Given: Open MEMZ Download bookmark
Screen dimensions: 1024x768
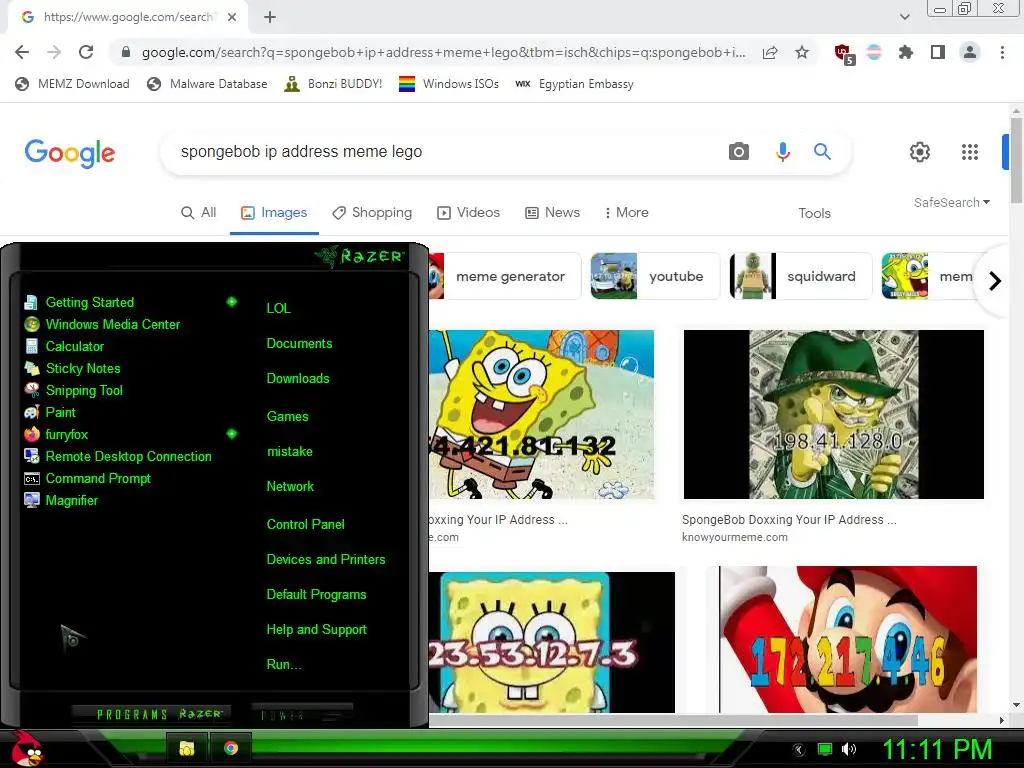Looking at the screenshot, I should [72, 84].
